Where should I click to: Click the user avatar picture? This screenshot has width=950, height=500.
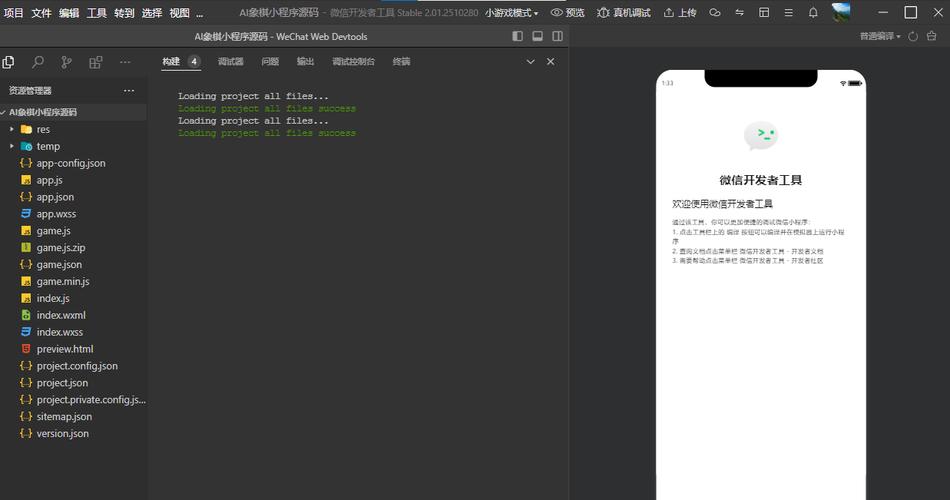pos(841,12)
